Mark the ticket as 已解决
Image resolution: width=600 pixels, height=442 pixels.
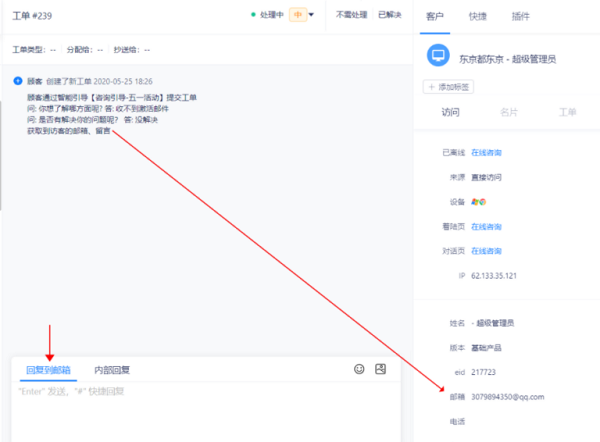tap(390, 15)
